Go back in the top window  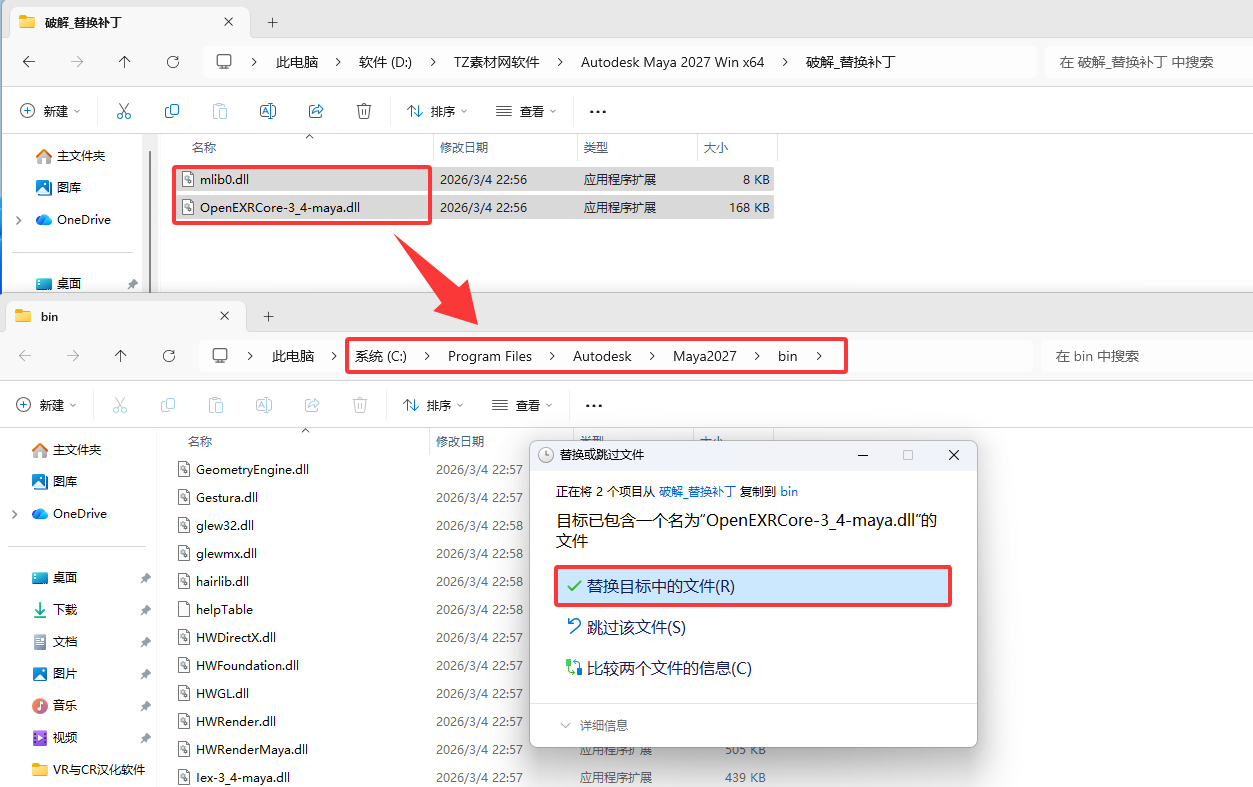click(29, 62)
